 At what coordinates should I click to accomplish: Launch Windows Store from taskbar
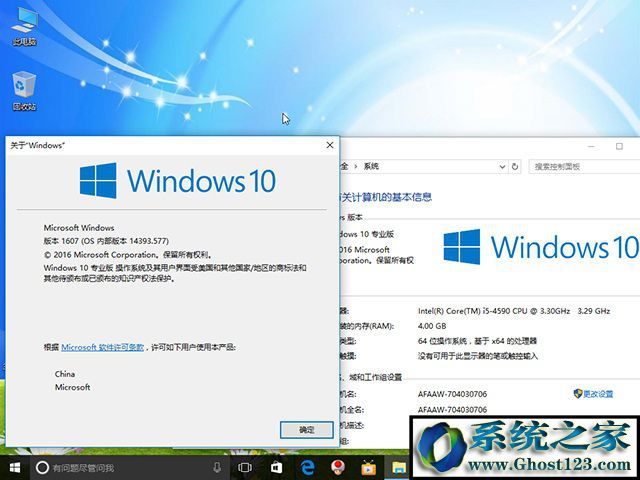click(276, 468)
